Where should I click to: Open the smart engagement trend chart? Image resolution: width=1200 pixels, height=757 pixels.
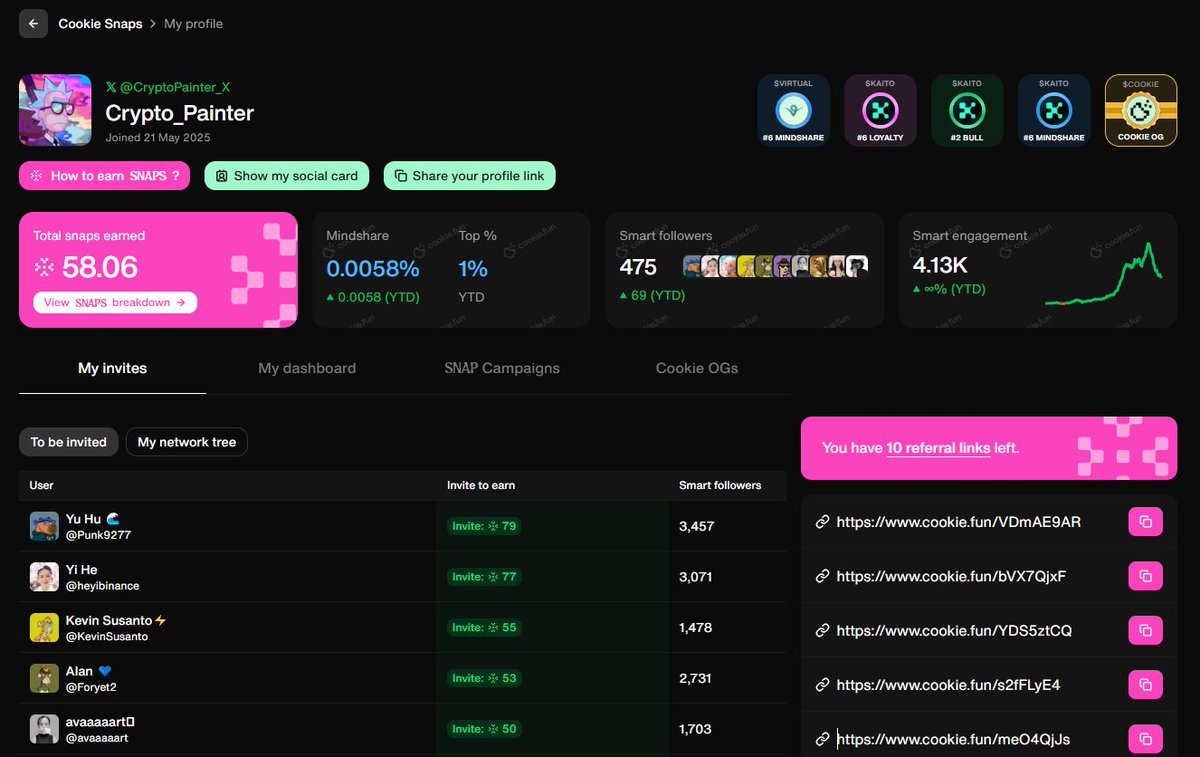tap(1104, 273)
